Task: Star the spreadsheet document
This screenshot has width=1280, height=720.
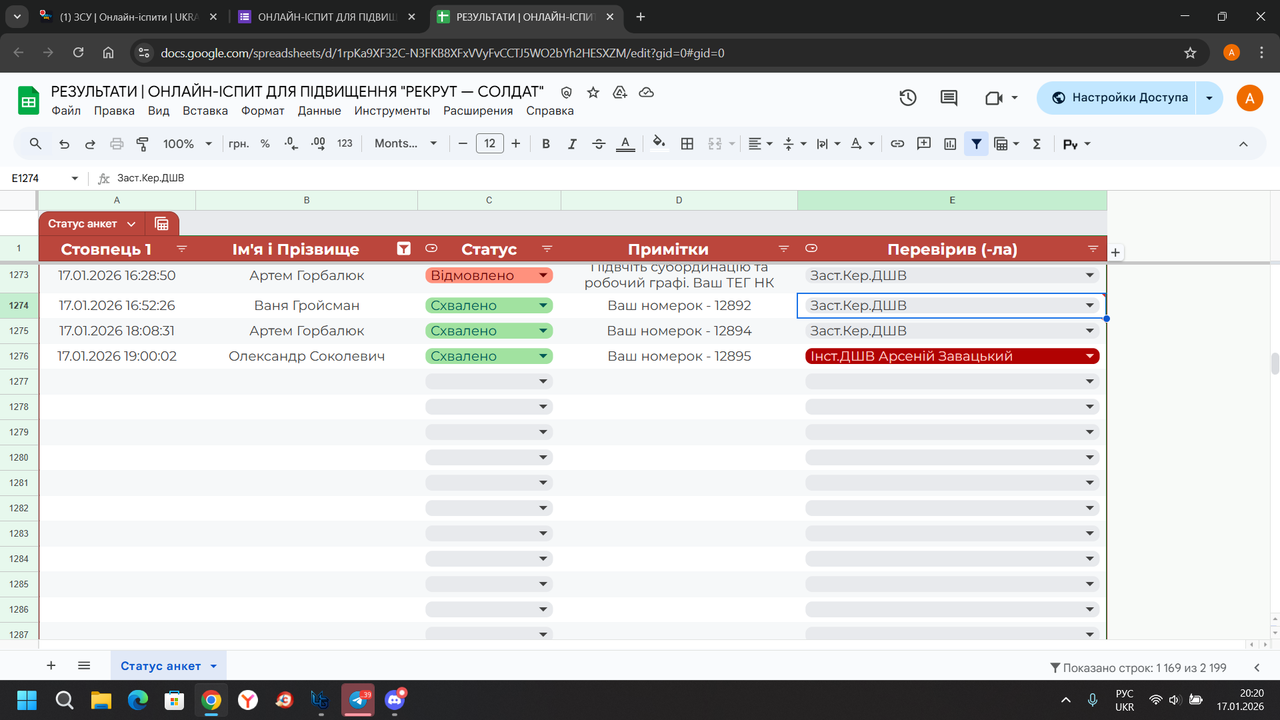Action: tap(593, 92)
